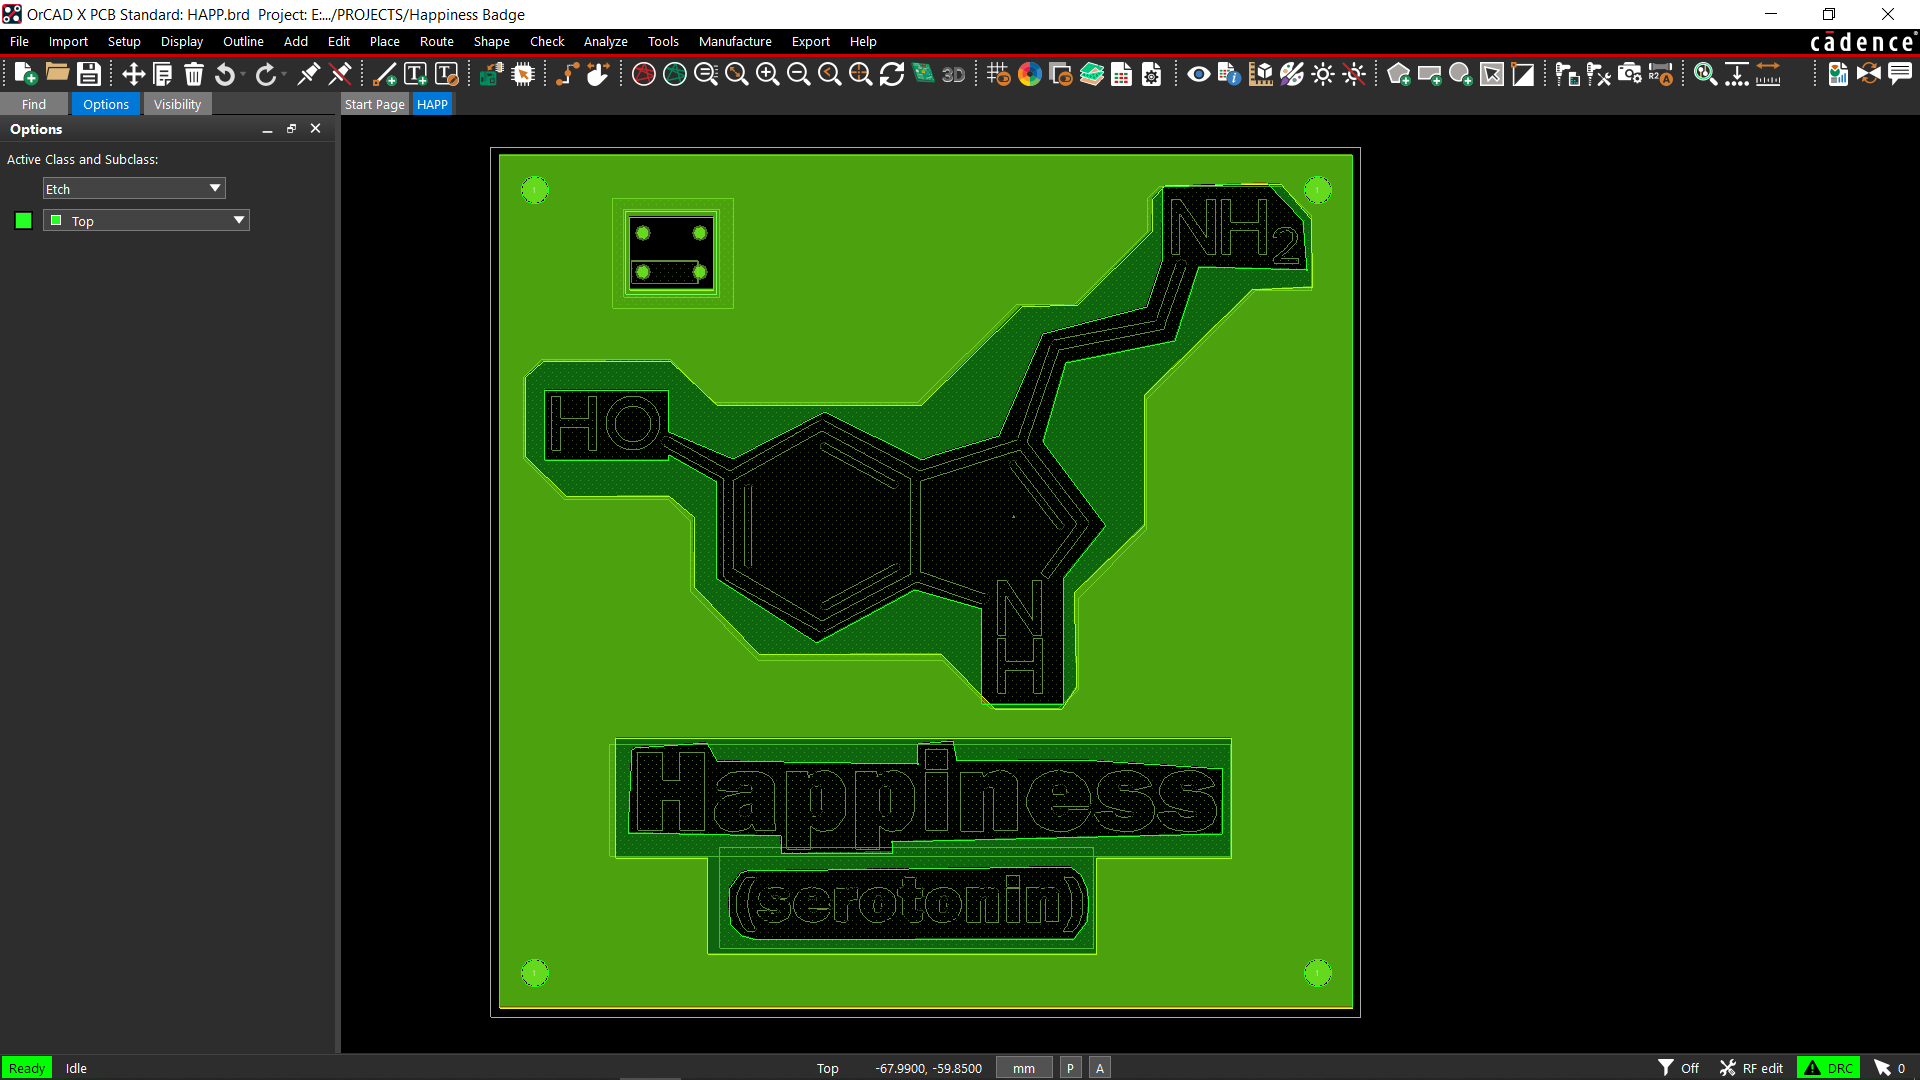Select the HAPP design tab
The height and width of the screenshot is (1080, 1920).
[x=432, y=104]
